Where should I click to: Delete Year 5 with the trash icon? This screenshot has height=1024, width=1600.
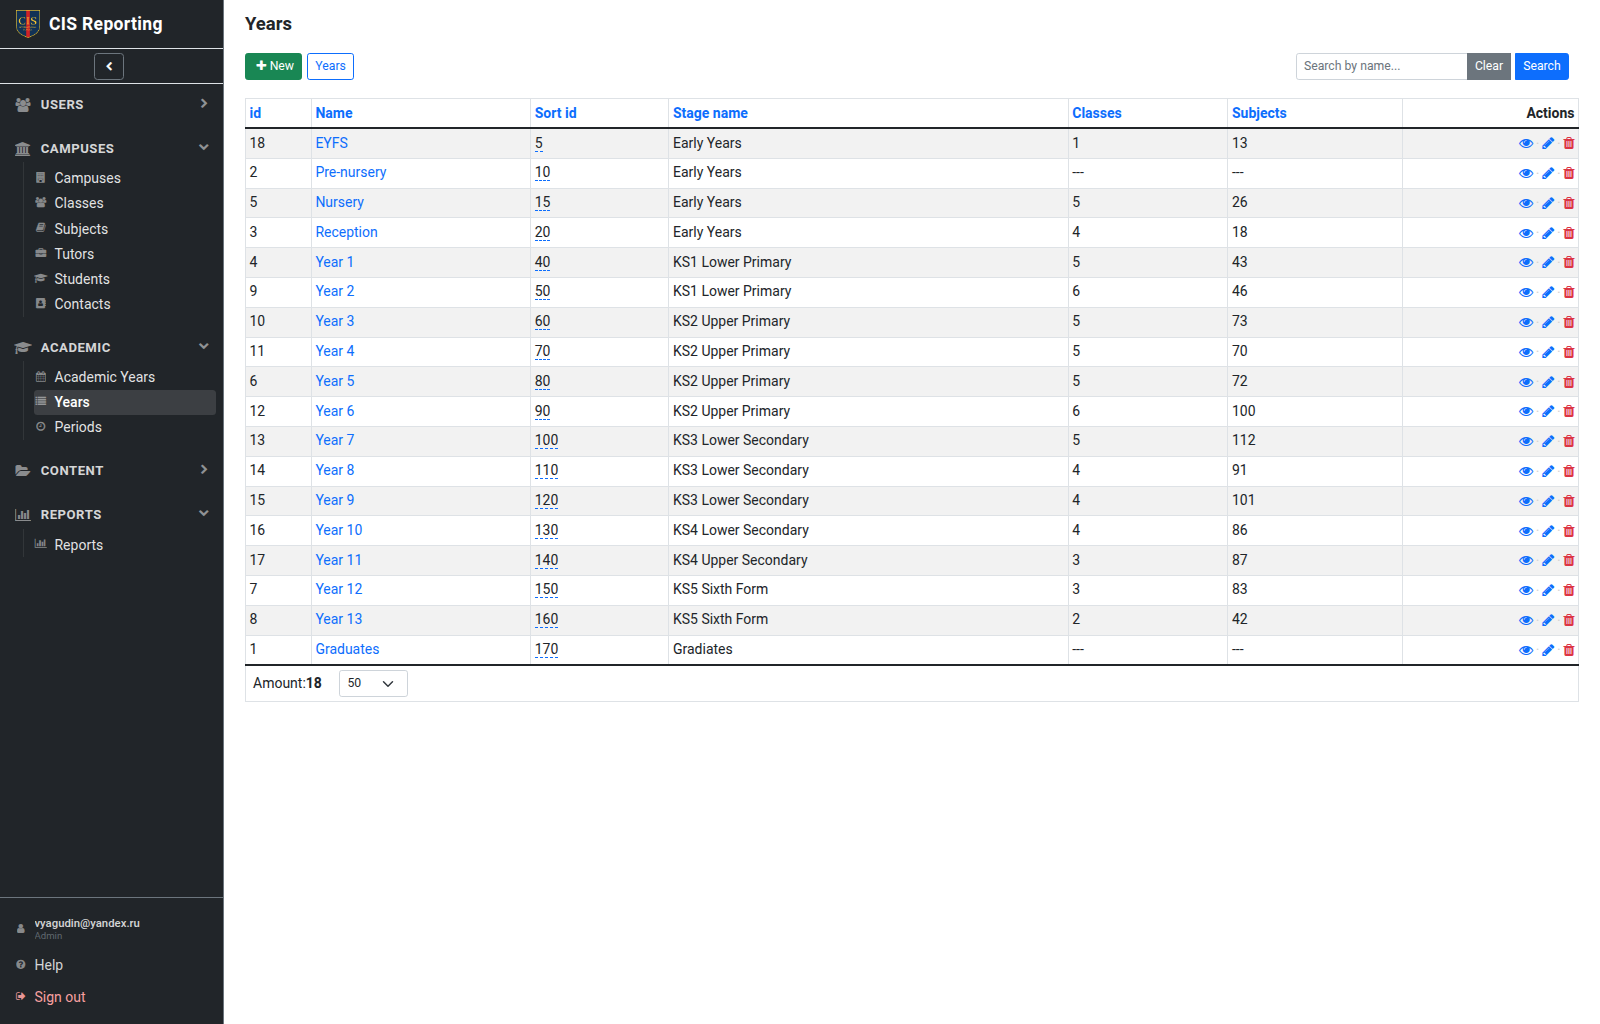click(x=1569, y=382)
